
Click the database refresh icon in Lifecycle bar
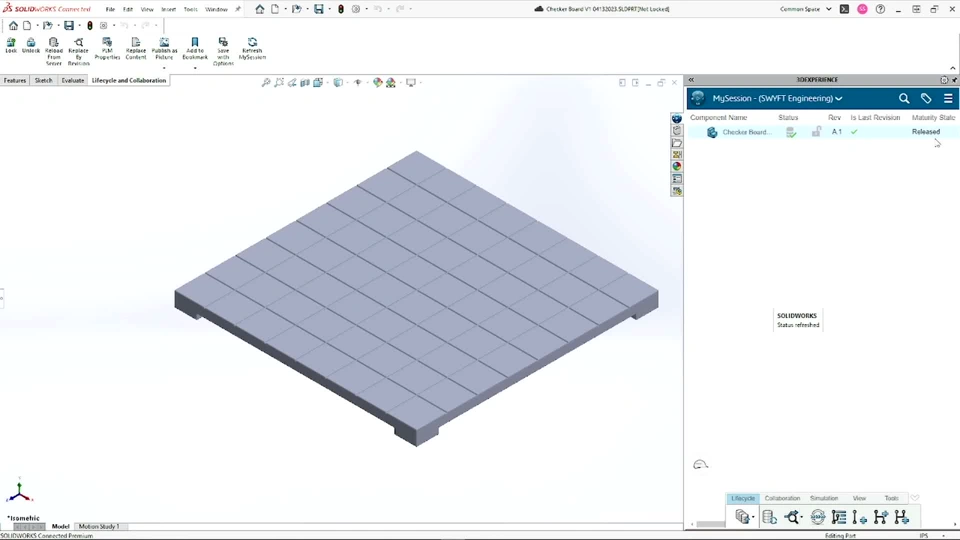[x=770, y=517]
